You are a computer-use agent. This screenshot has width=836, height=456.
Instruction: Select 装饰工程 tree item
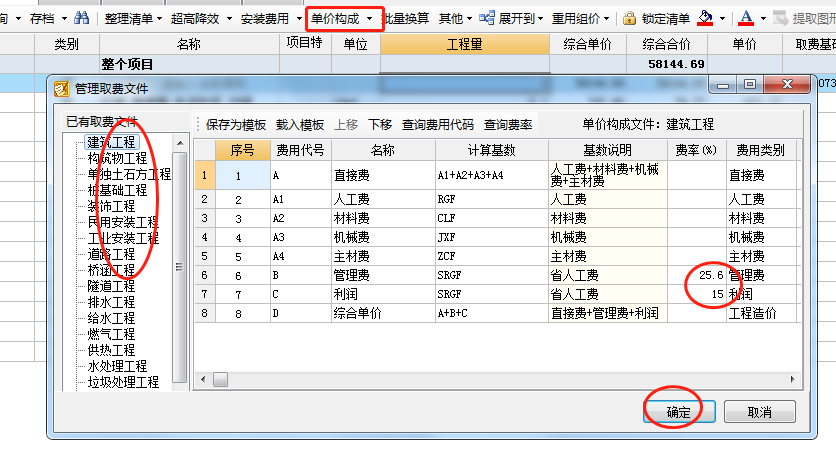(x=111, y=206)
